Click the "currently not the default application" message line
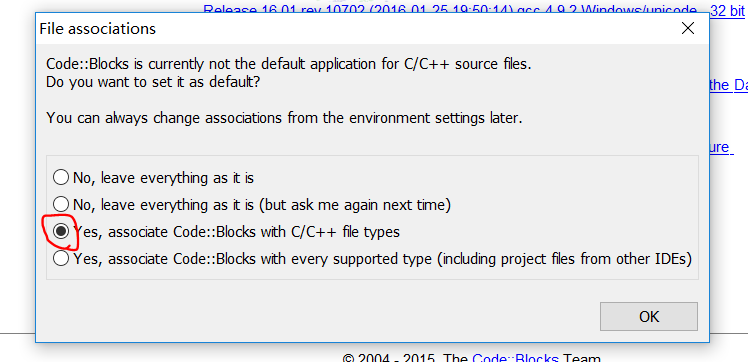The image size is (748, 362). tap(289, 64)
